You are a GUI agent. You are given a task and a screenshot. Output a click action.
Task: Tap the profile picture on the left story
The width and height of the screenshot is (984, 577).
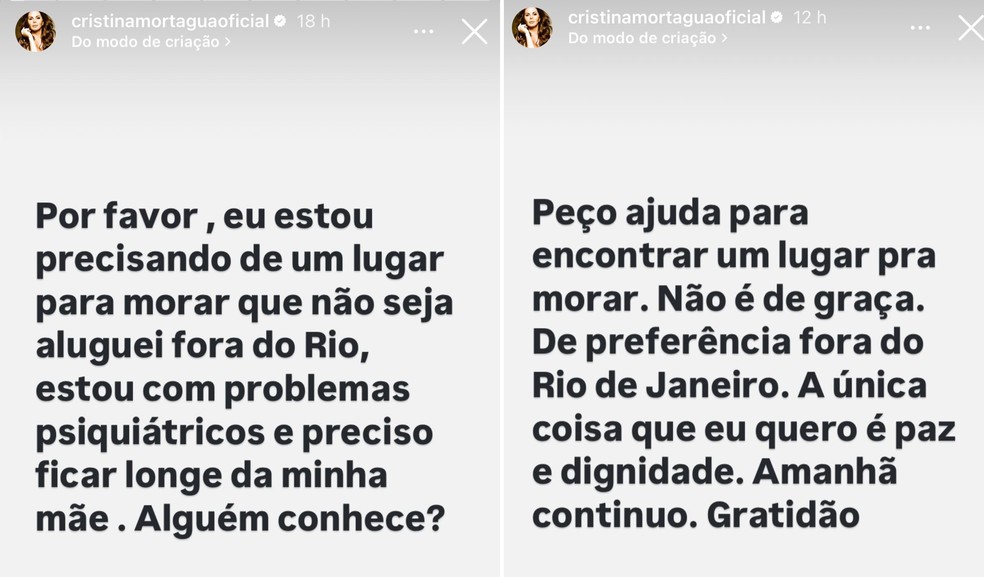[x=35, y=28]
